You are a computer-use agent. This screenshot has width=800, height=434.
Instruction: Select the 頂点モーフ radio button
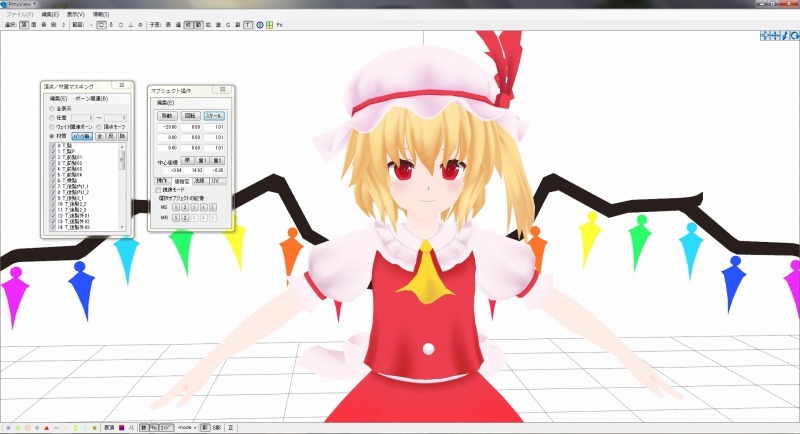point(99,126)
